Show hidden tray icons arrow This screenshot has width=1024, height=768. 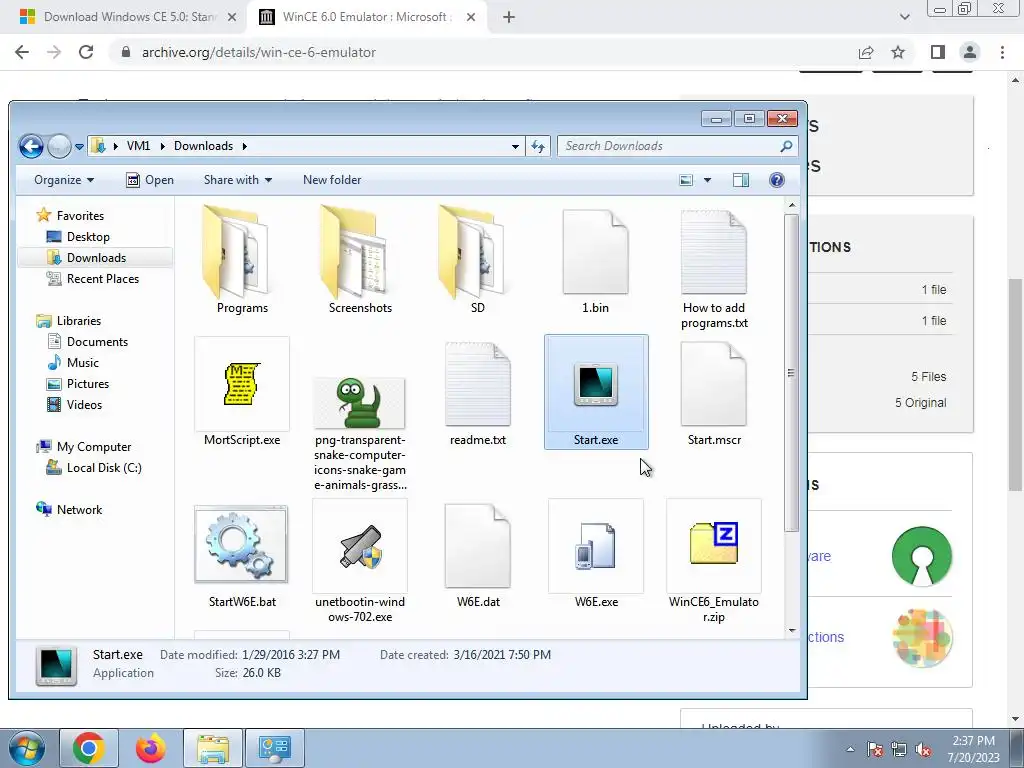pos(850,749)
